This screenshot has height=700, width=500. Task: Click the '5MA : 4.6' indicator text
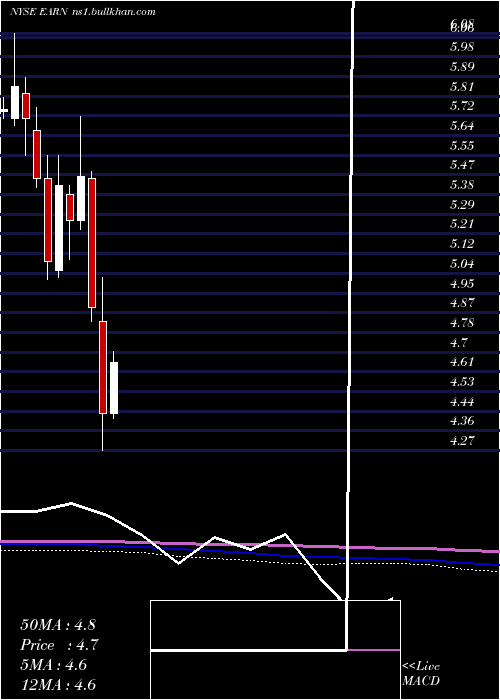54,665
